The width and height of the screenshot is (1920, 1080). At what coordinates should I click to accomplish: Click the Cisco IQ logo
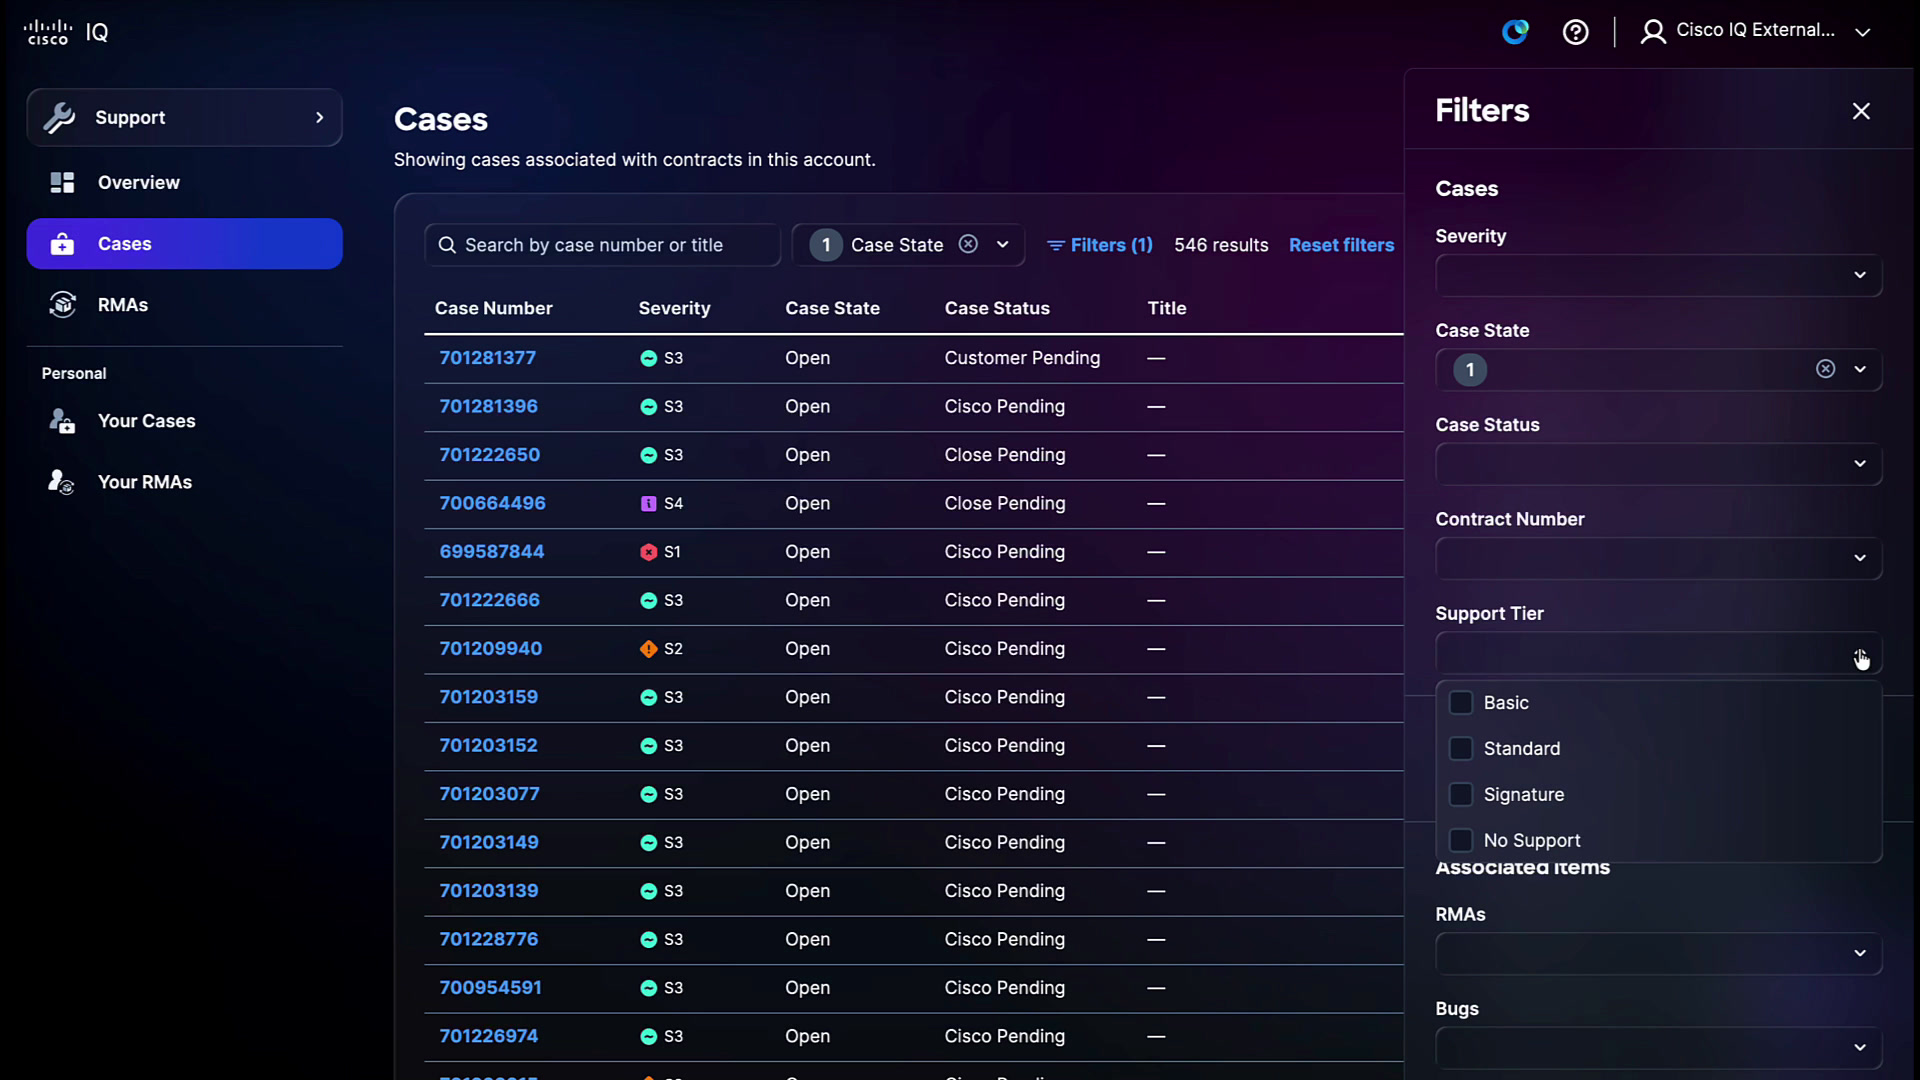tap(66, 32)
